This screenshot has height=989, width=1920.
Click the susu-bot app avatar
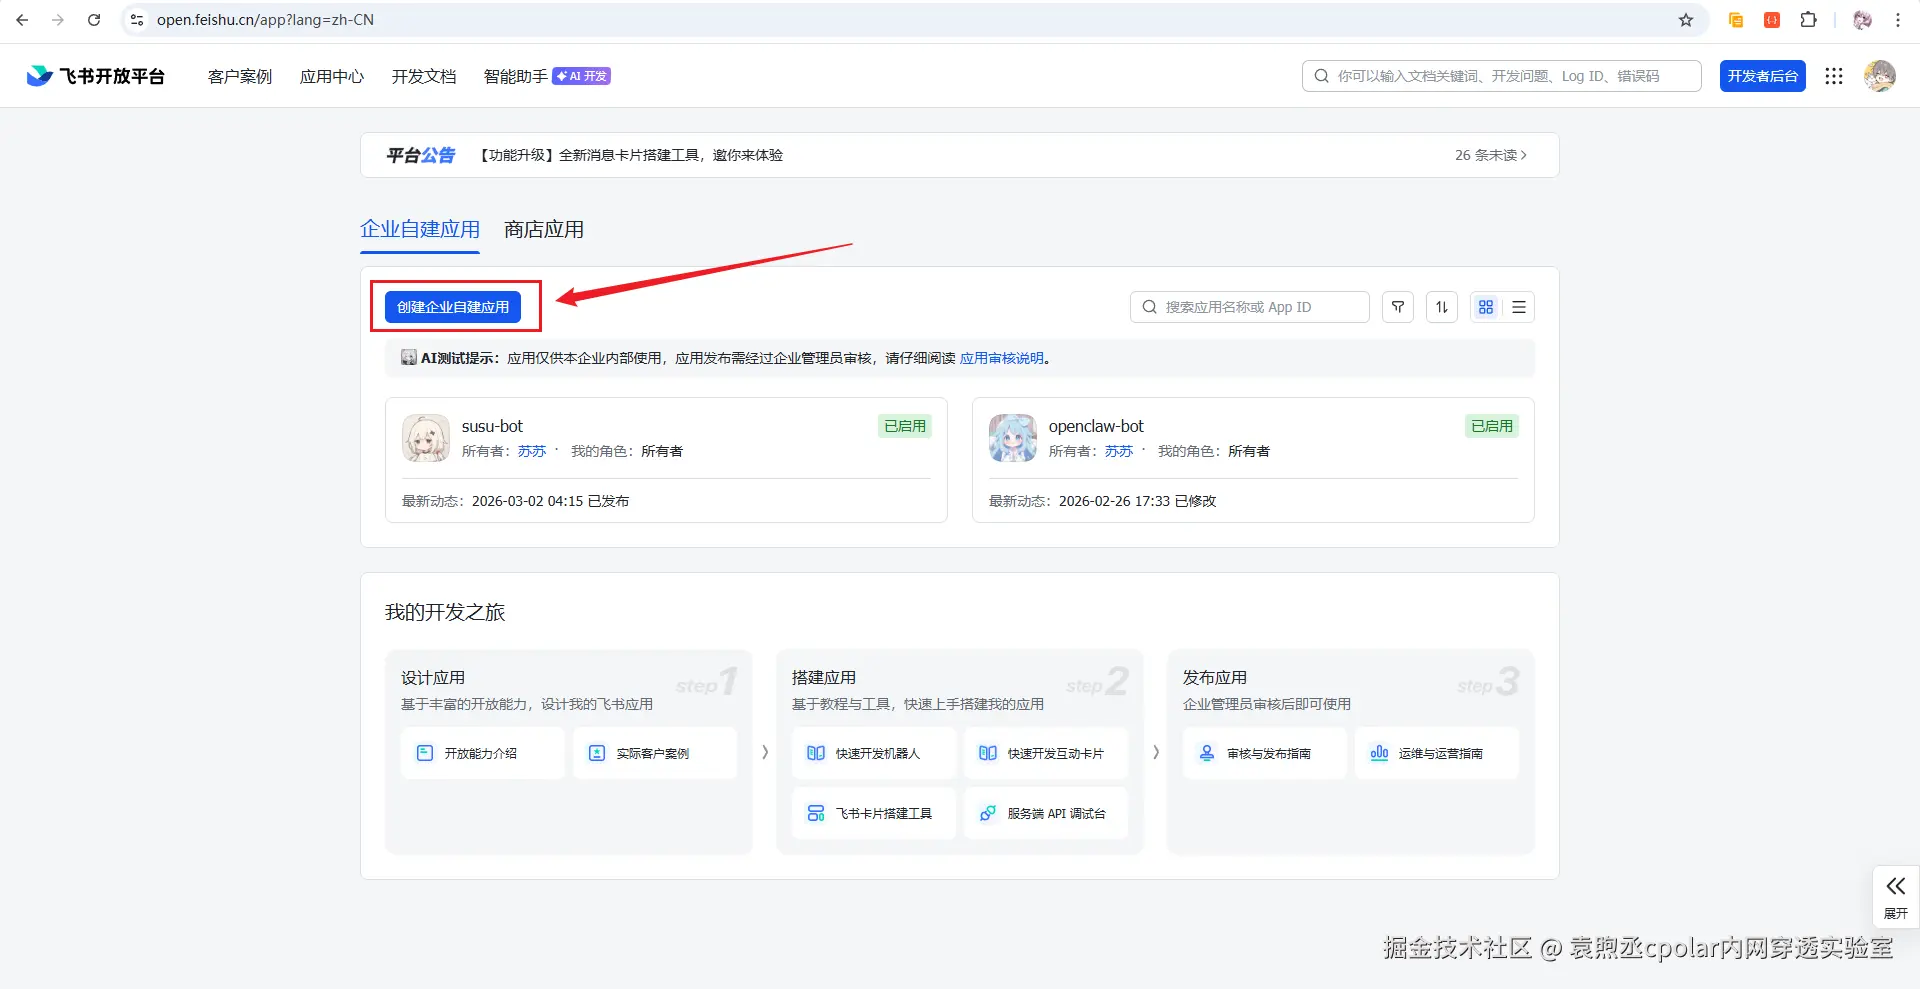426,438
